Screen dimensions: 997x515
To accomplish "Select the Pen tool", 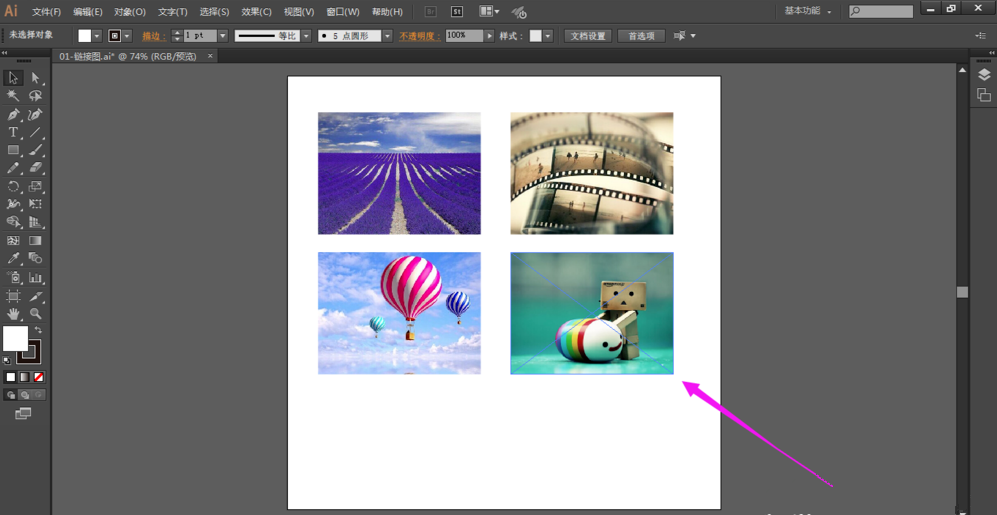I will pos(14,114).
